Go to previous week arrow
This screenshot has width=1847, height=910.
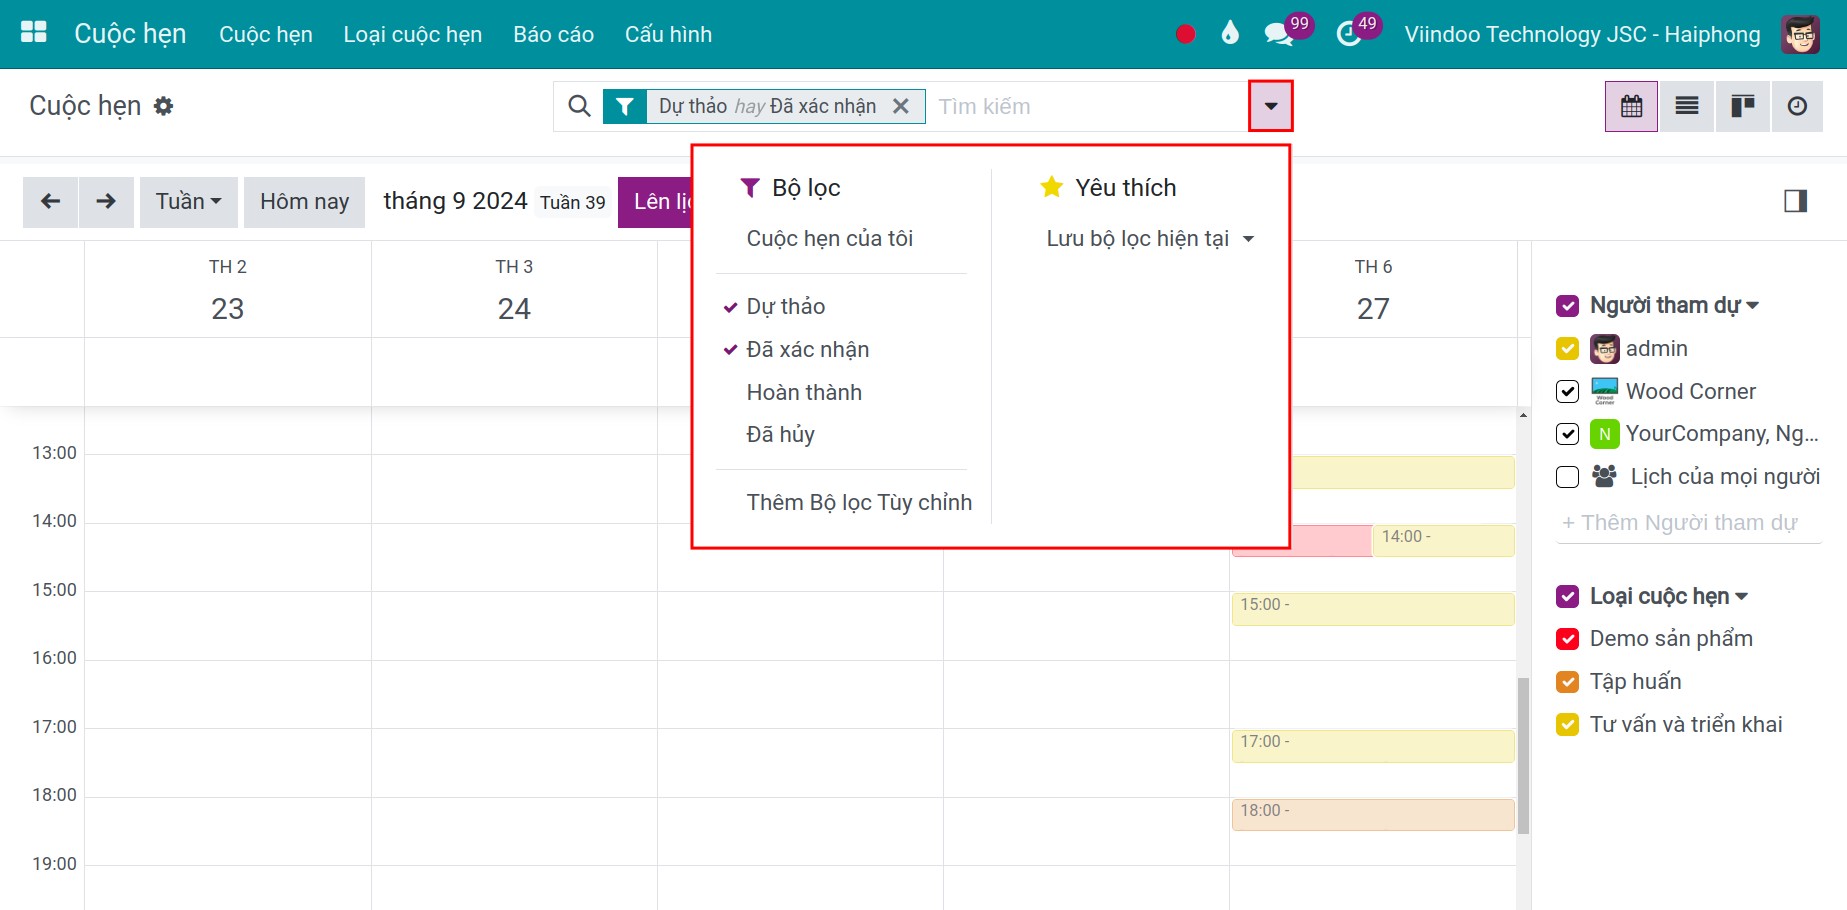pyautogui.click(x=50, y=202)
